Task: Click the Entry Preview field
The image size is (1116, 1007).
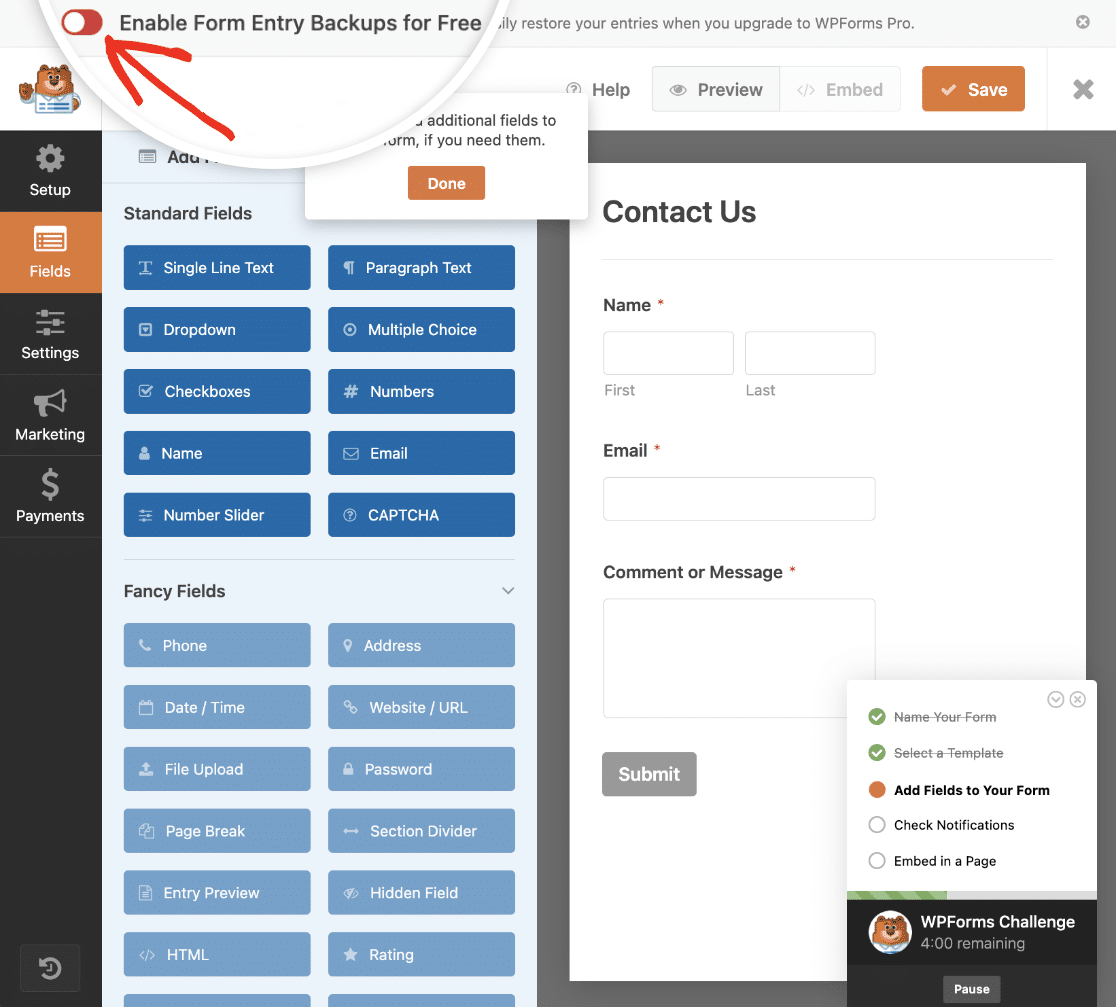Action: click(x=217, y=893)
